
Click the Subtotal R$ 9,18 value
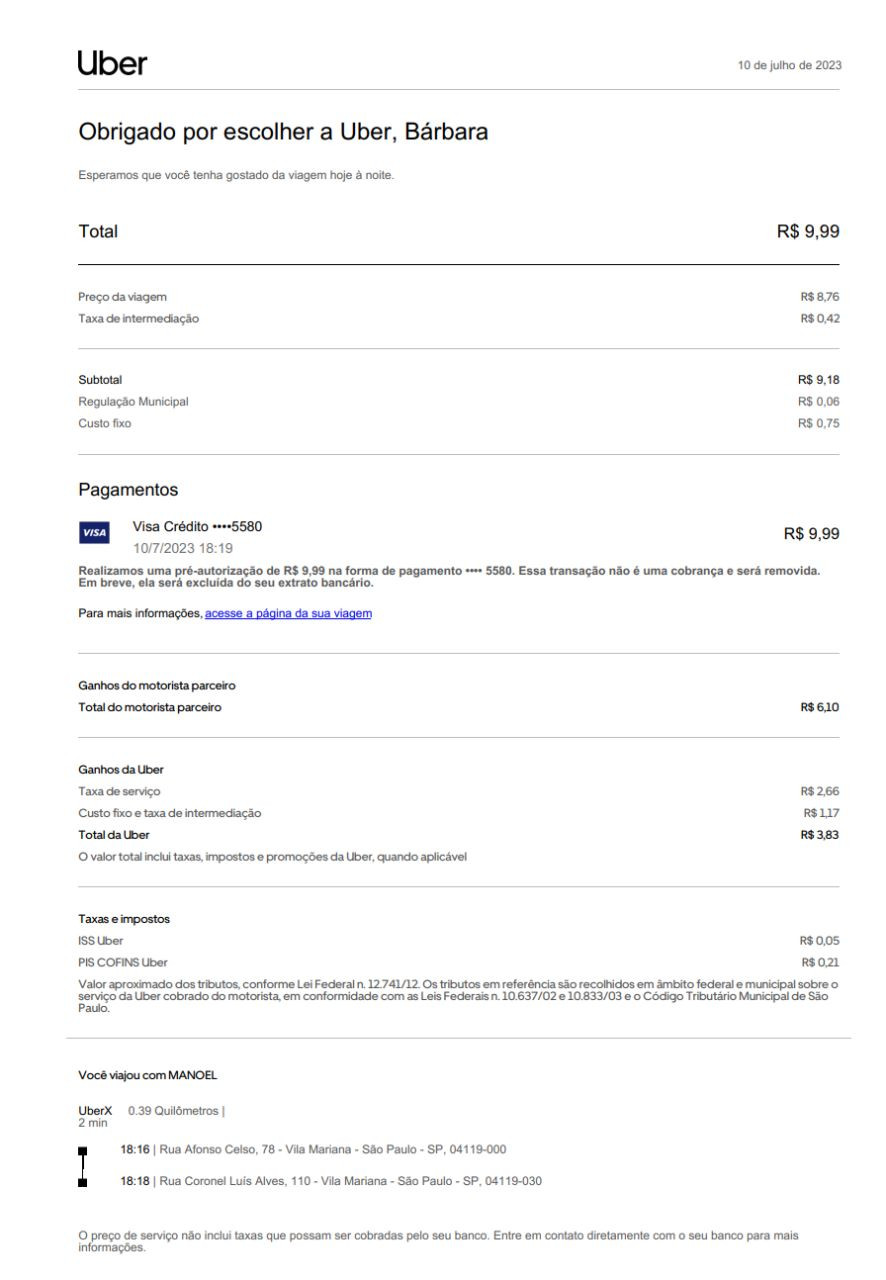click(818, 379)
